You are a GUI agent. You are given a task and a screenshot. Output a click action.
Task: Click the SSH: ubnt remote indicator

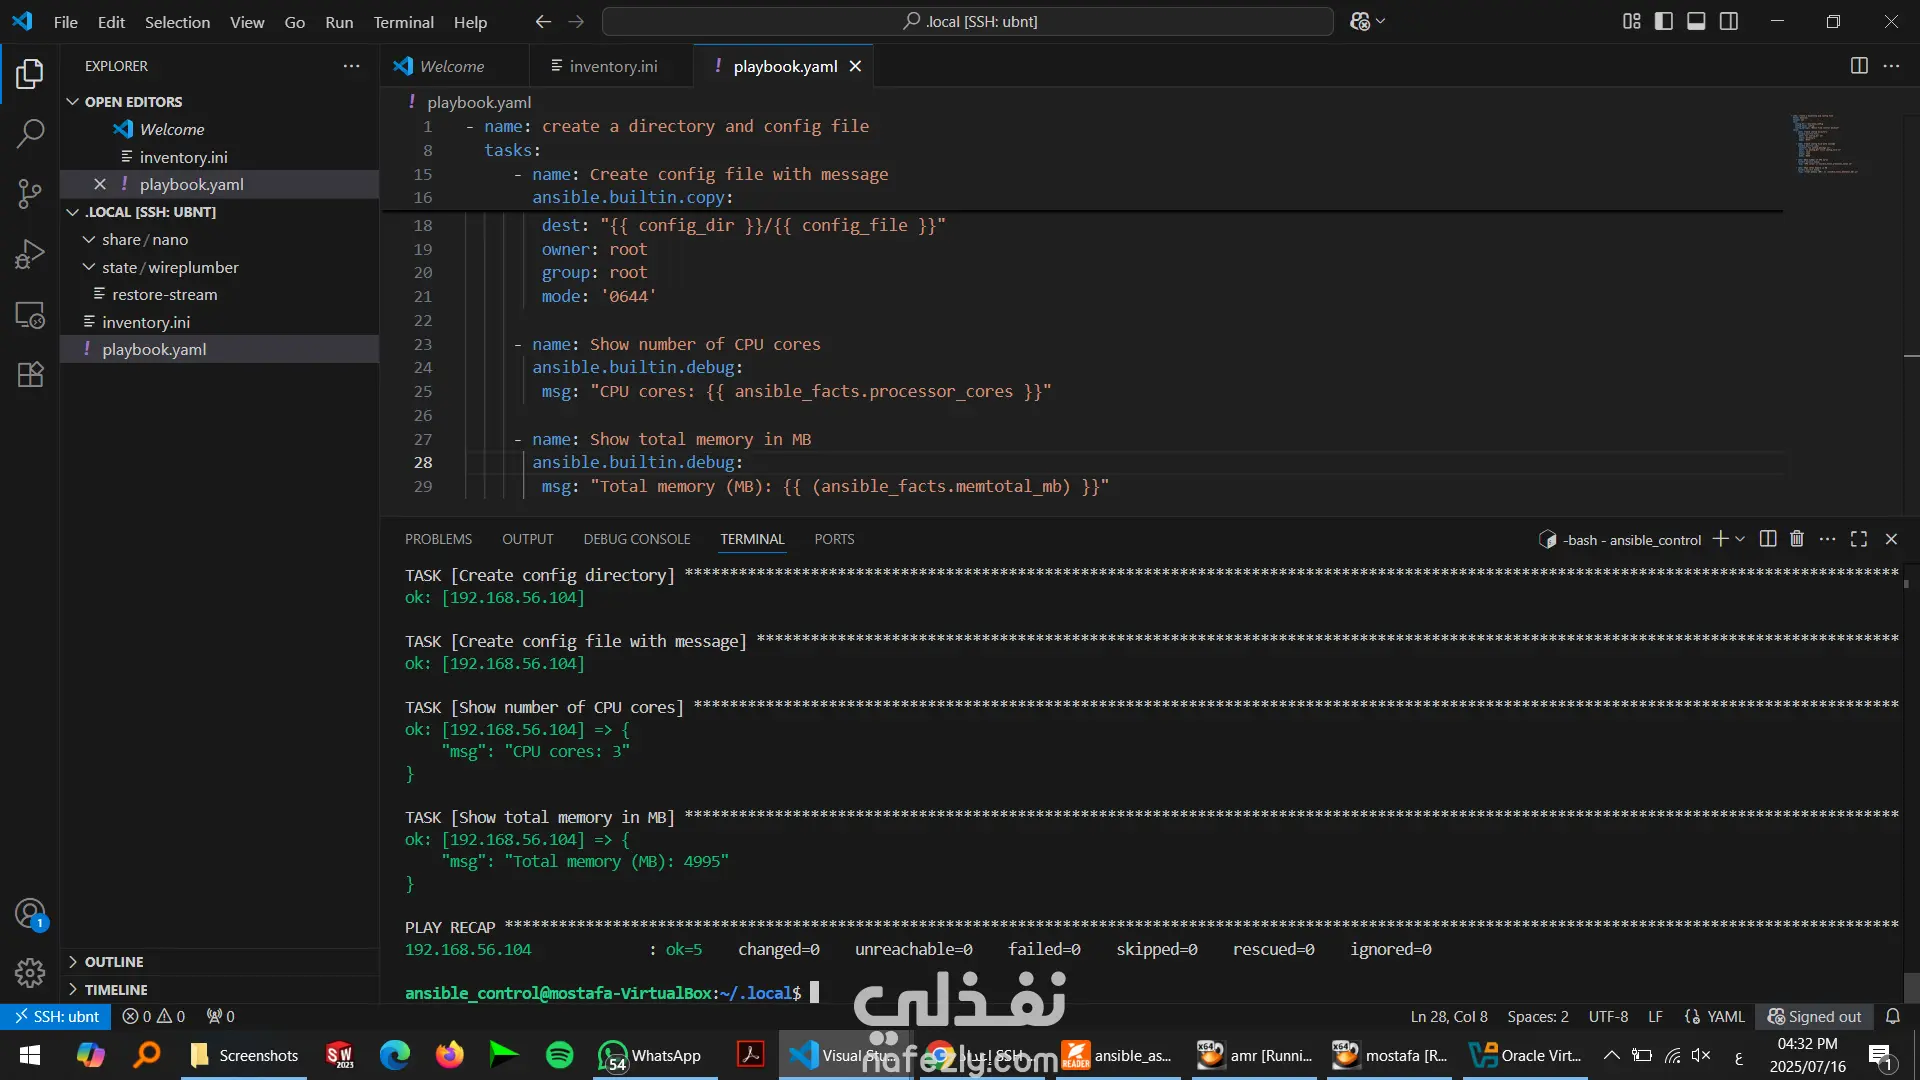[x=57, y=1016]
